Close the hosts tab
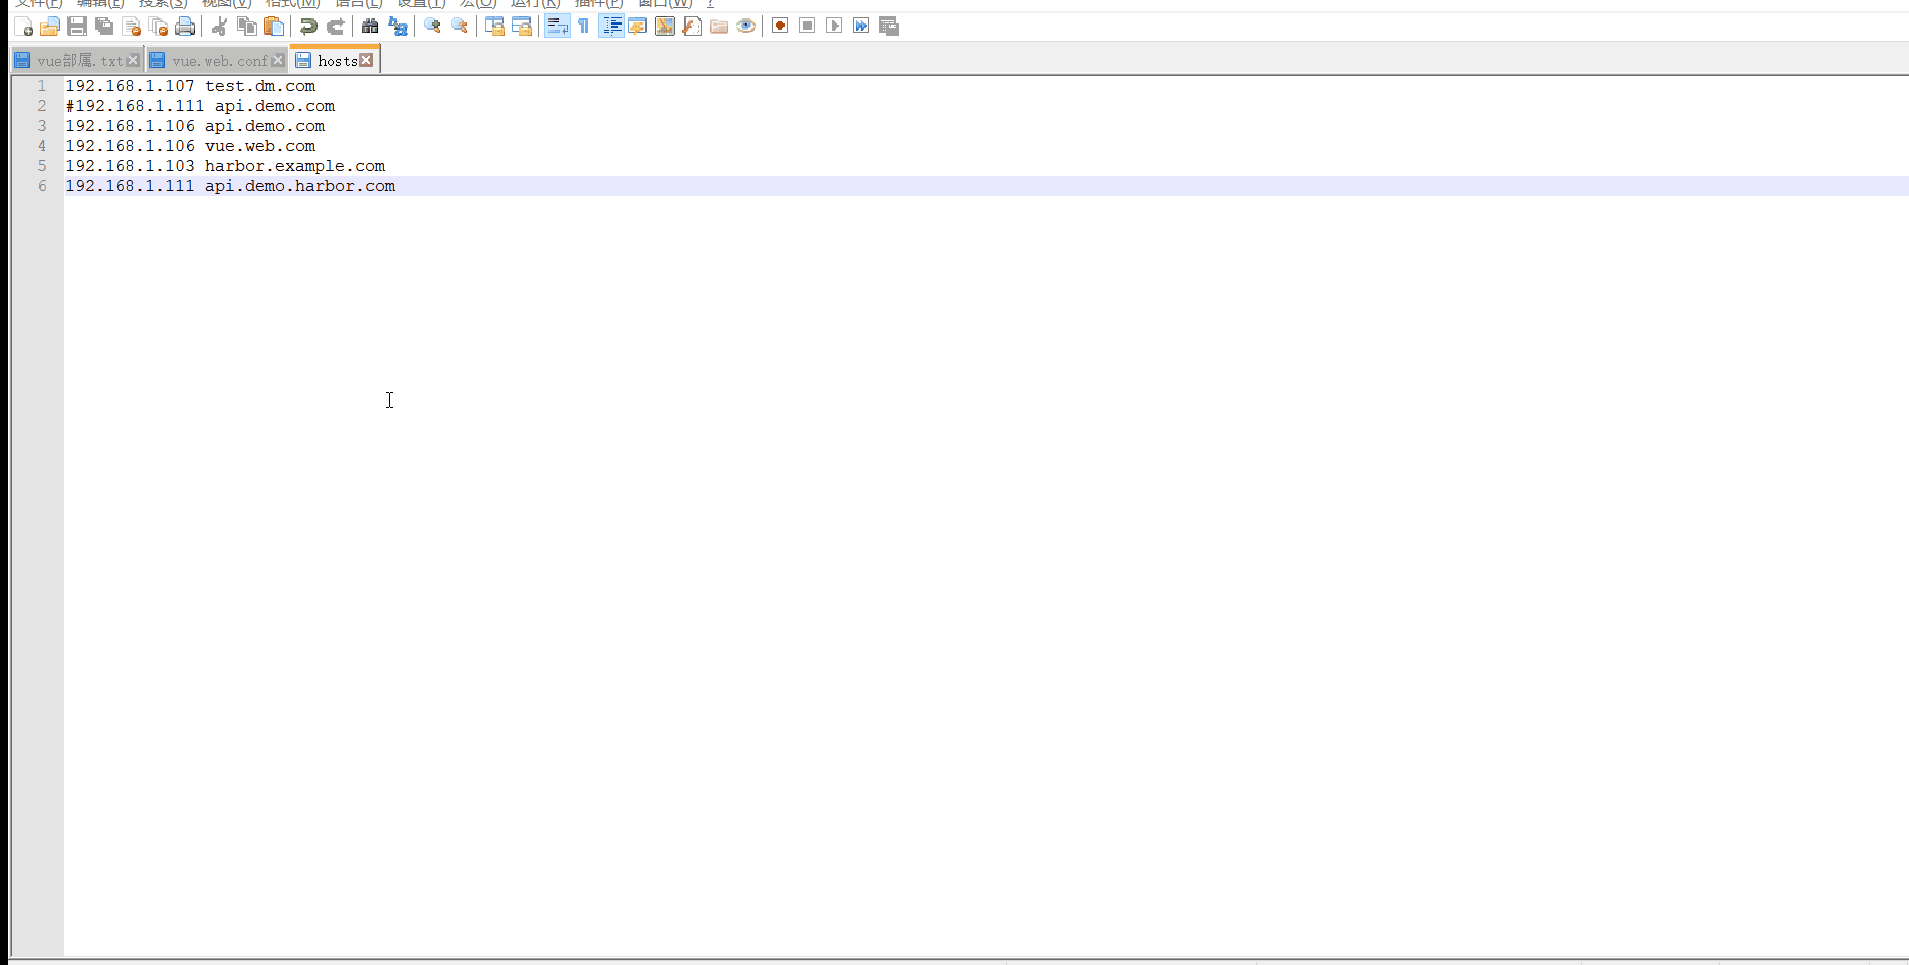The width and height of the screenshot is (1909, 965). coord(367,60)
